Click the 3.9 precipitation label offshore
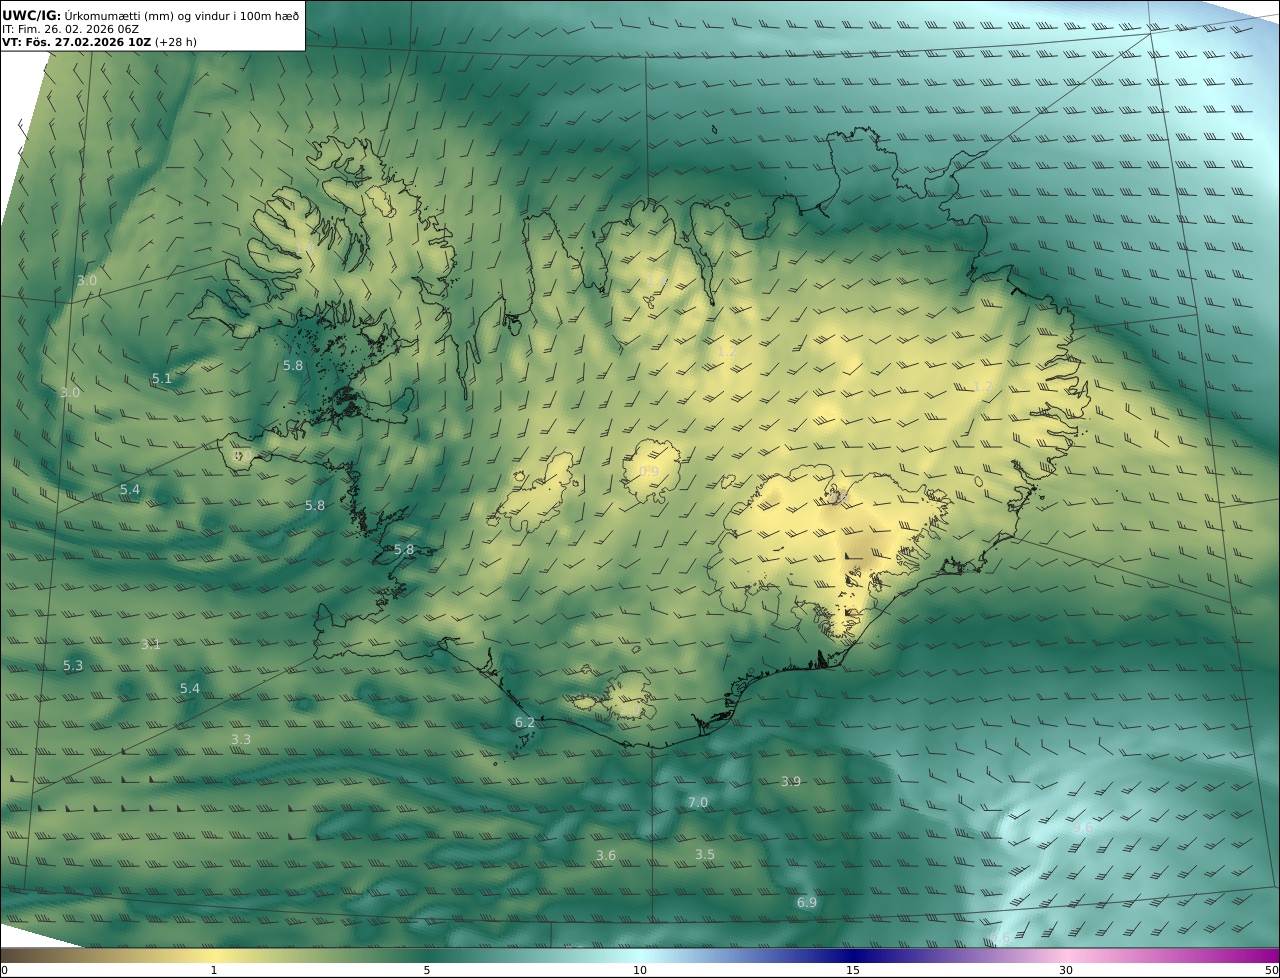This screenshot has height=978, width=1280. [x=790, y=781]
